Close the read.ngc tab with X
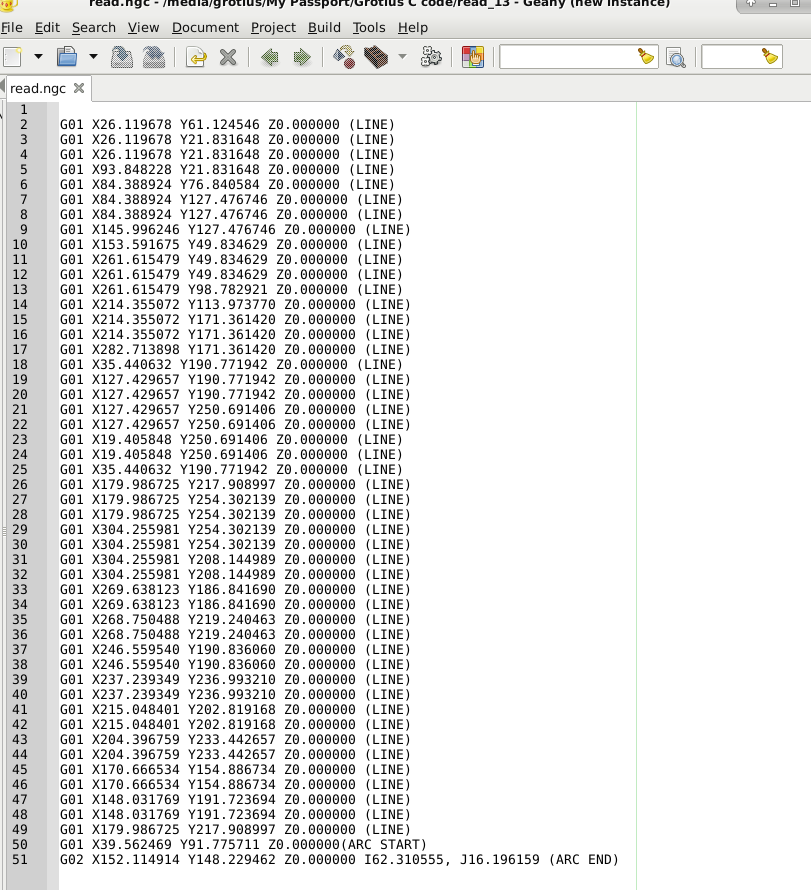This screenshot has height=890, width=811. (79, 88)
